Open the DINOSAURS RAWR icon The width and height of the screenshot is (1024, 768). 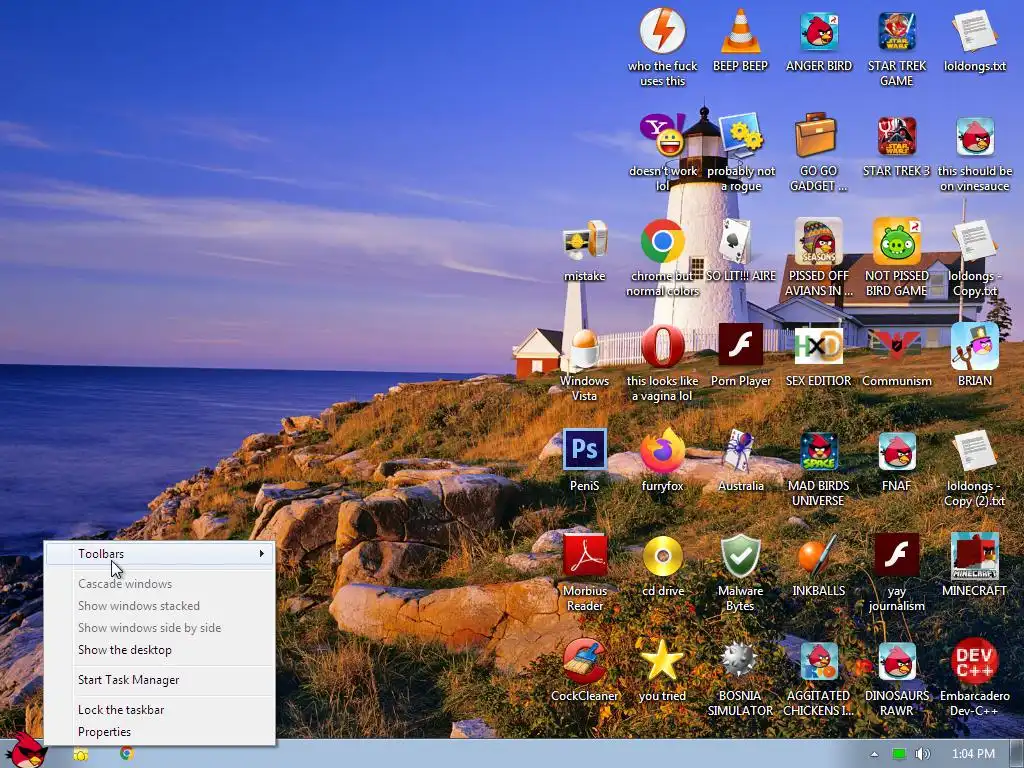click(897, 662)
